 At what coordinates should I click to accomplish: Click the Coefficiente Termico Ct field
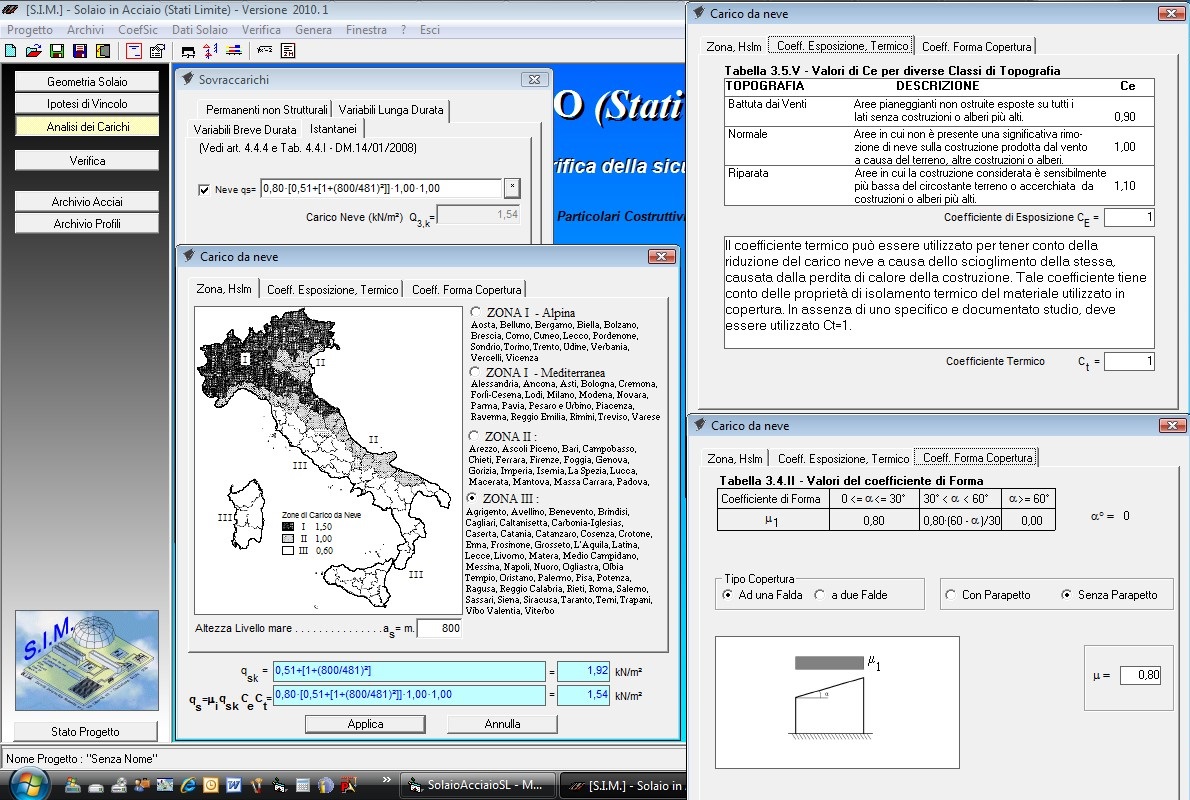tap(1129, 361)
